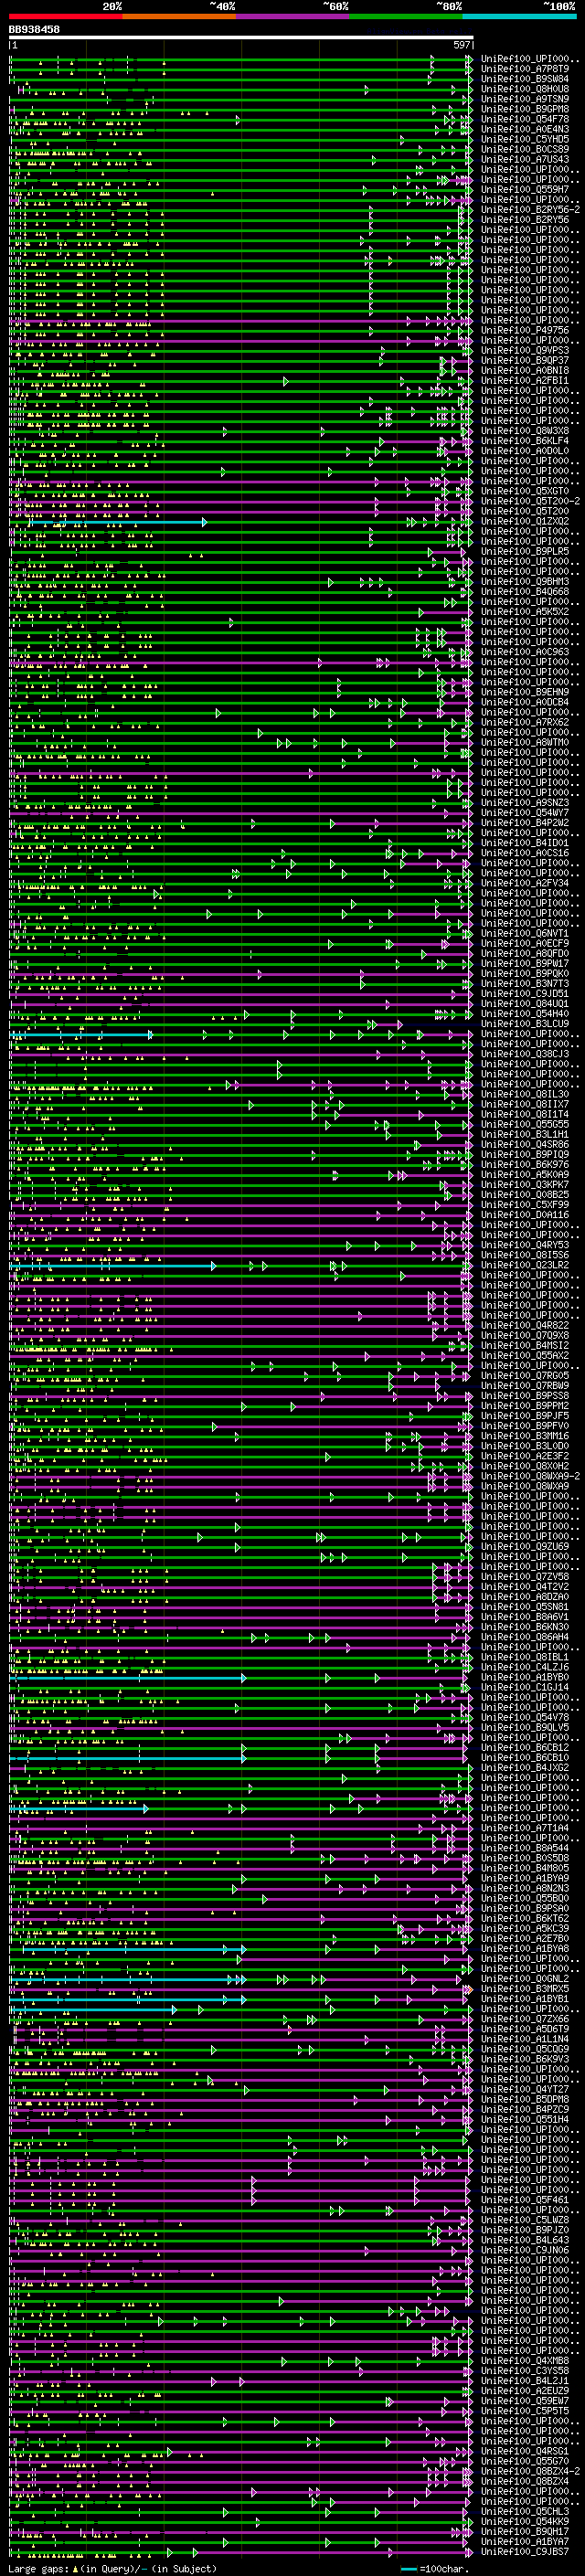Select hit UniRef100_A7US43

tap(525, 159)
